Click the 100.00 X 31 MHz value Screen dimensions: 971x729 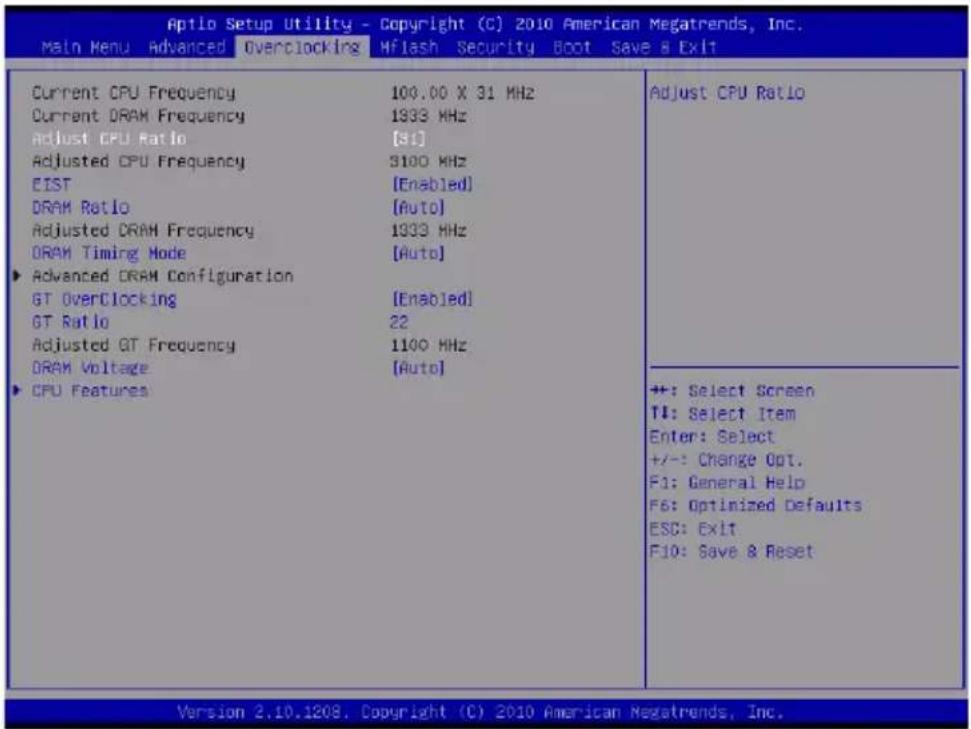click(x=462, y=93)
